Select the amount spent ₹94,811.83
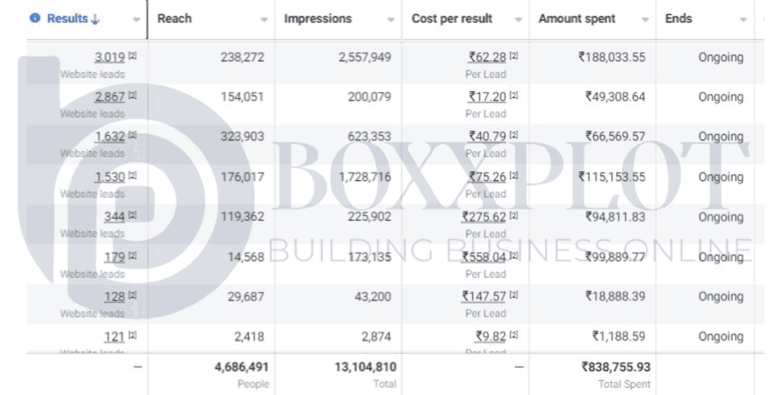 point(615,217)
